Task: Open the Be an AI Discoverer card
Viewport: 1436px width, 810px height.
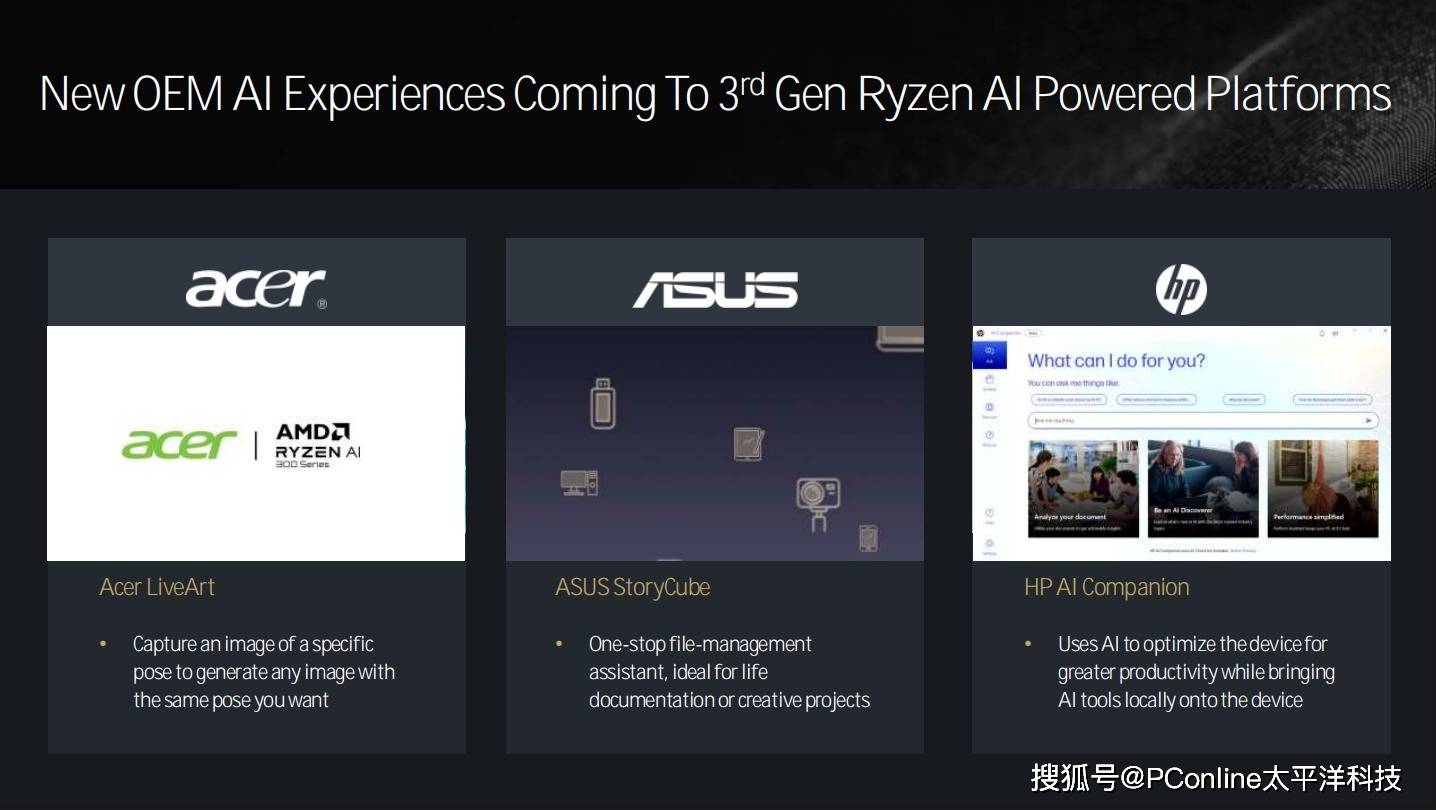Action: pyautogui.click(x=1203, y=489)
